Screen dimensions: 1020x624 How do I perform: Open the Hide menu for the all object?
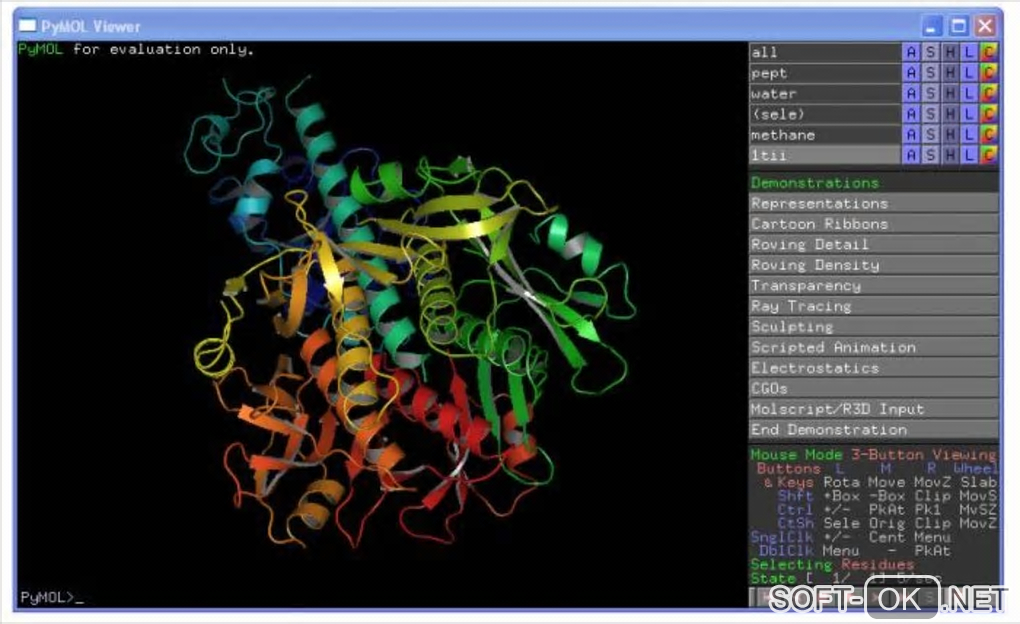pos(950,52)
